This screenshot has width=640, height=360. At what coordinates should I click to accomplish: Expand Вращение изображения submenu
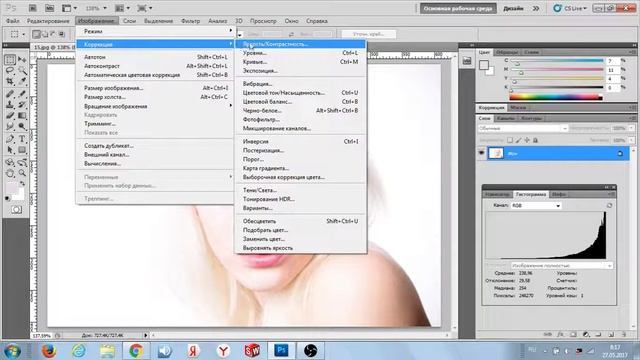(x=155, y=106)
